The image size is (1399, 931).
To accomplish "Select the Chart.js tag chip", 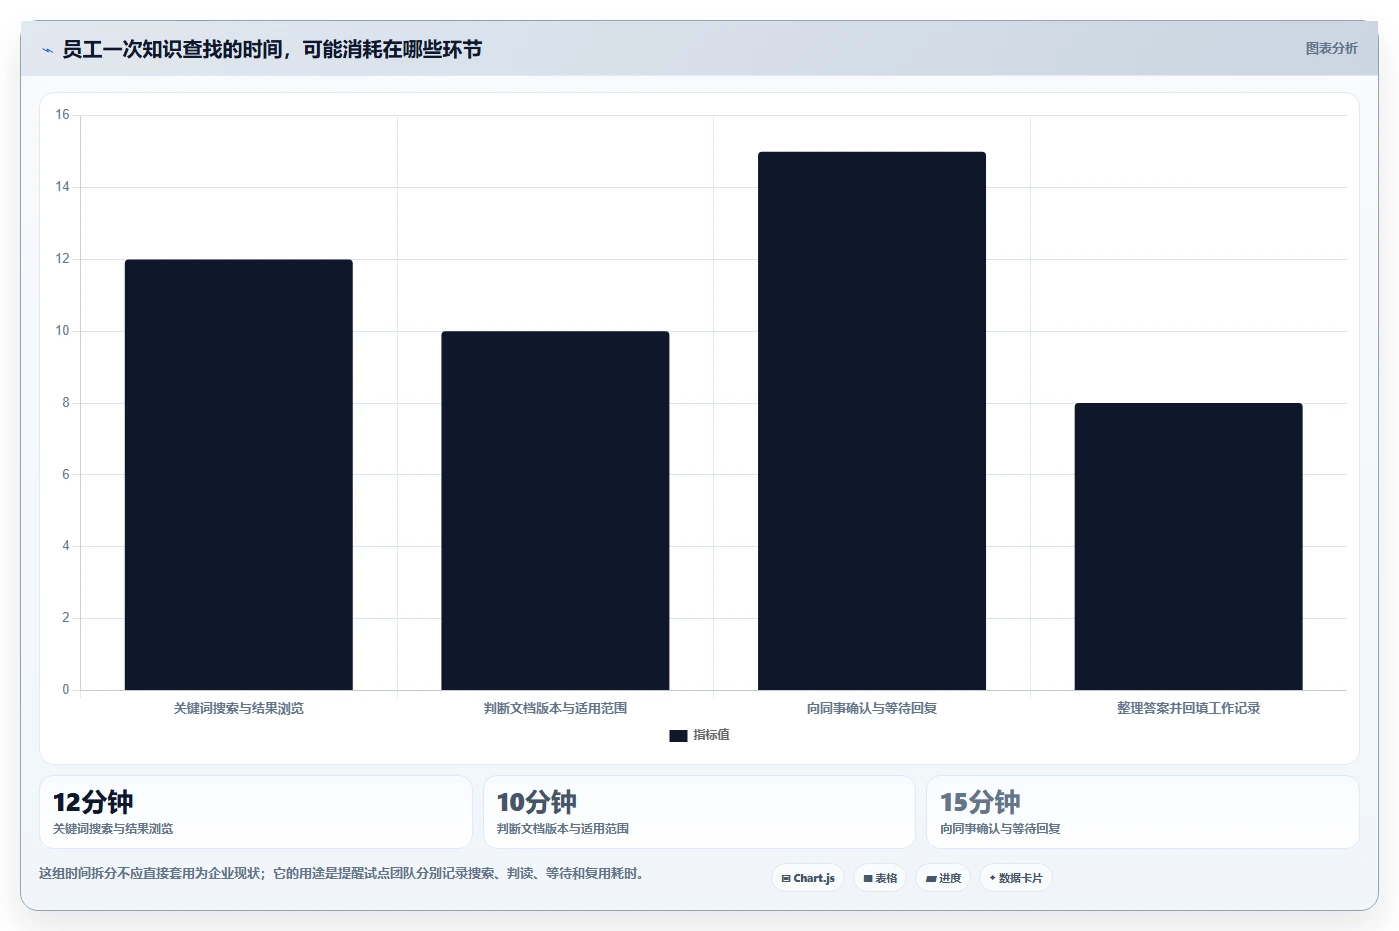I will tap(808, 878).
